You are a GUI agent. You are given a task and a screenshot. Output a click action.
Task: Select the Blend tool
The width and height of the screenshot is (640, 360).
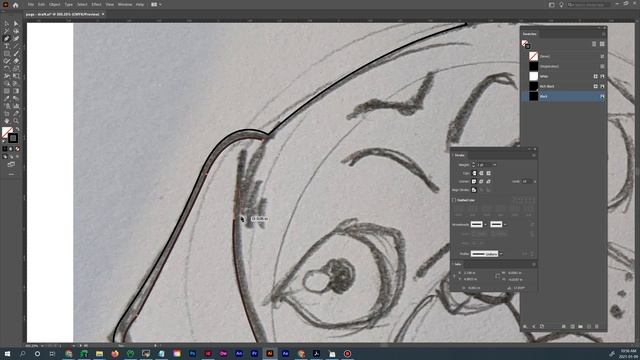point(16,98)
